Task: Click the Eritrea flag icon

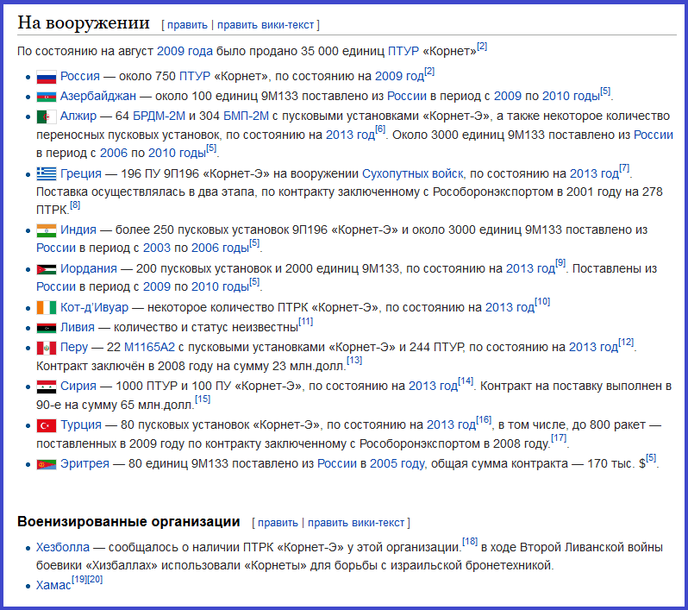Action: click(x=46, y=464)
